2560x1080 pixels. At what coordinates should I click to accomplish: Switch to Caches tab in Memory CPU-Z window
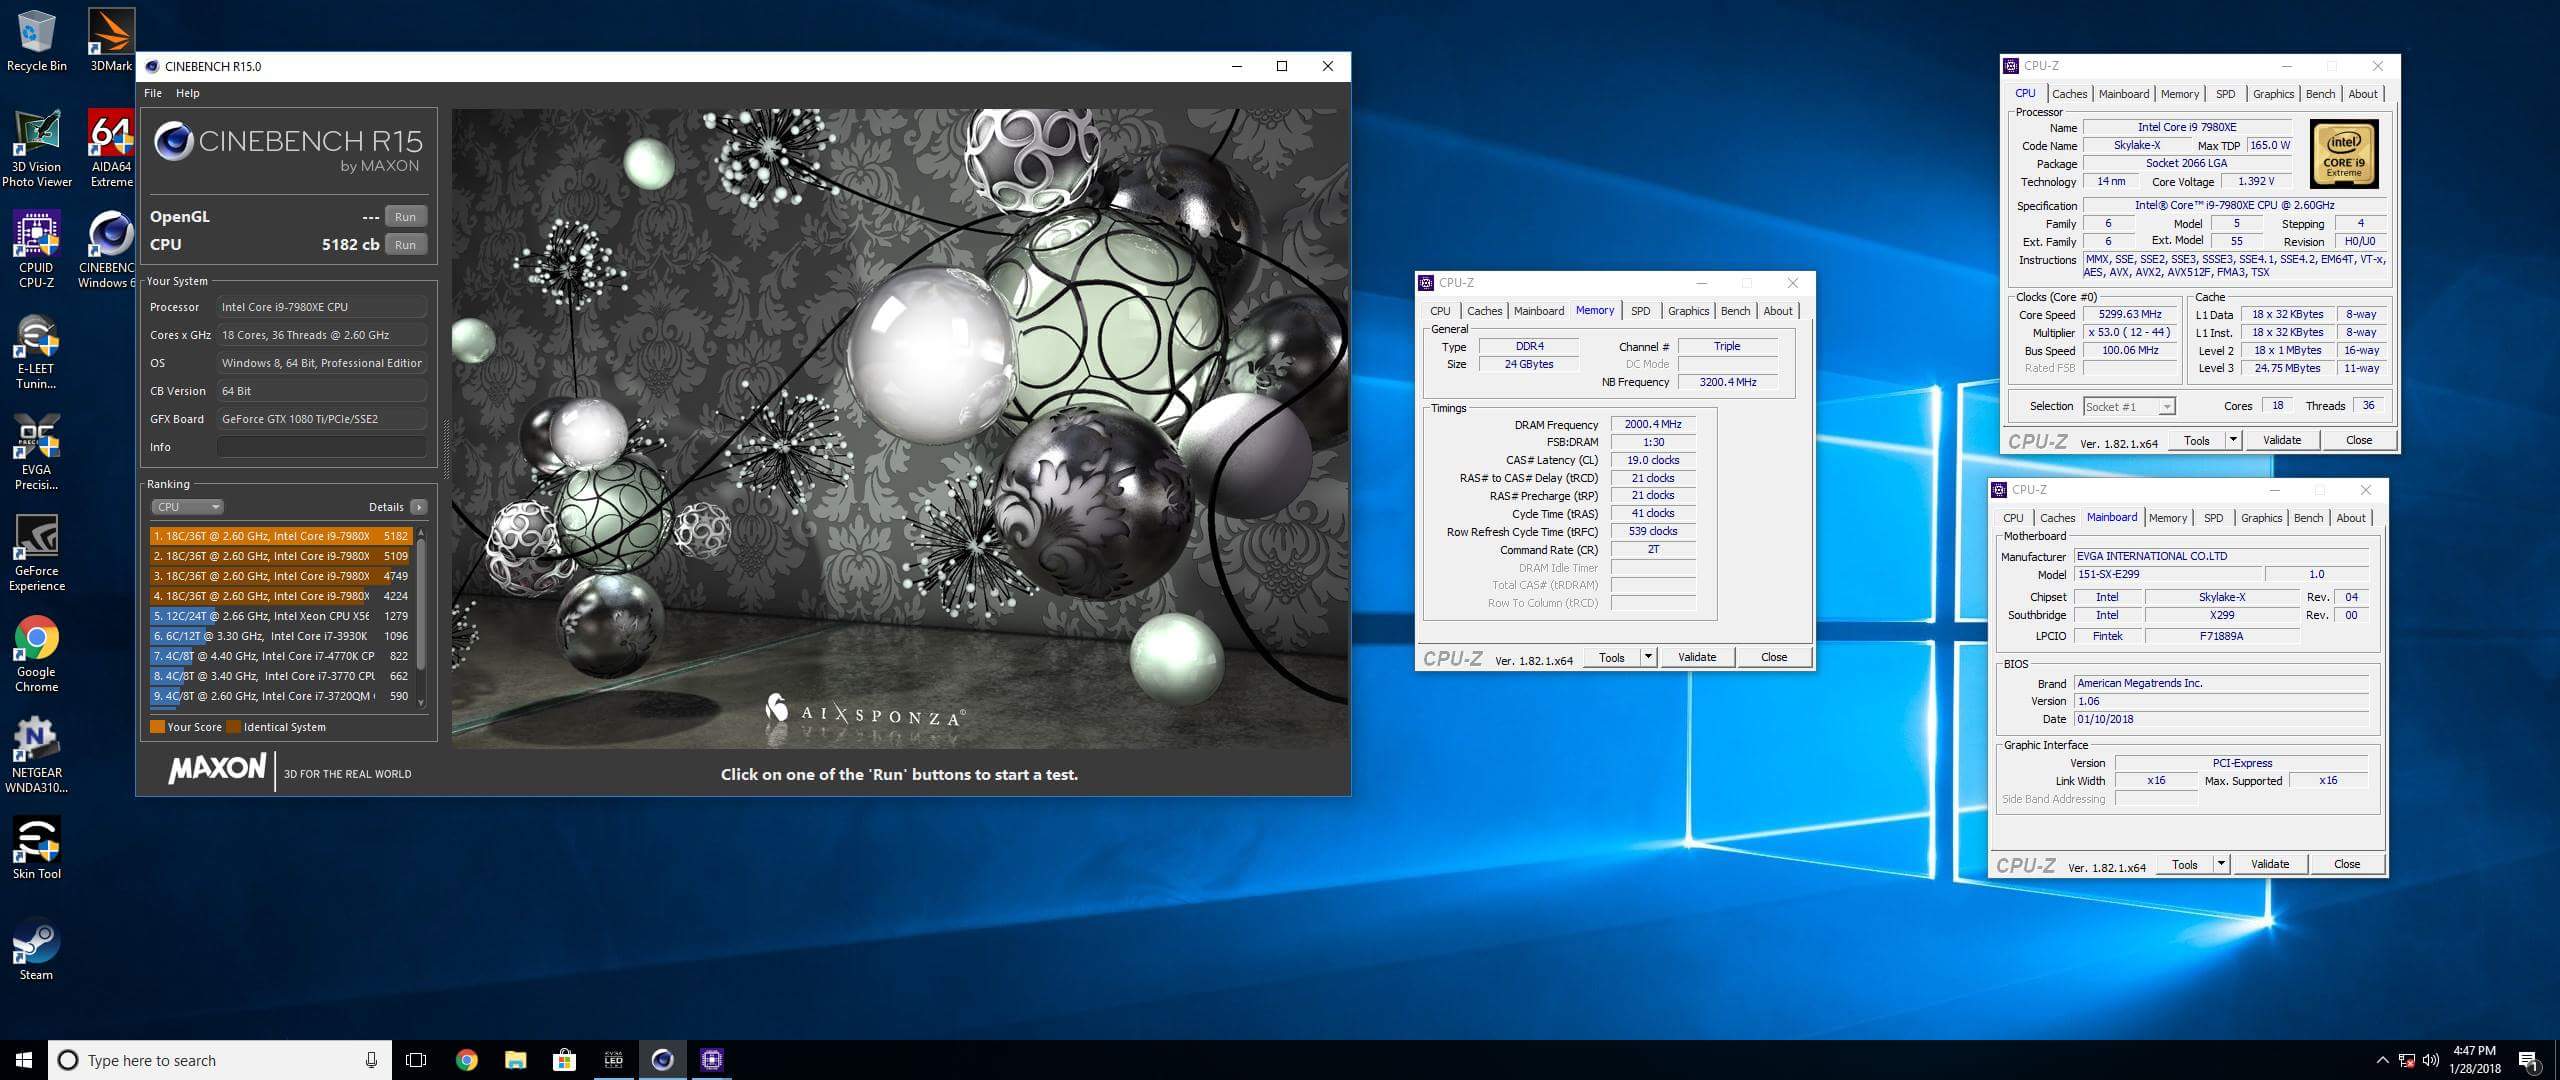point(1484,311)
